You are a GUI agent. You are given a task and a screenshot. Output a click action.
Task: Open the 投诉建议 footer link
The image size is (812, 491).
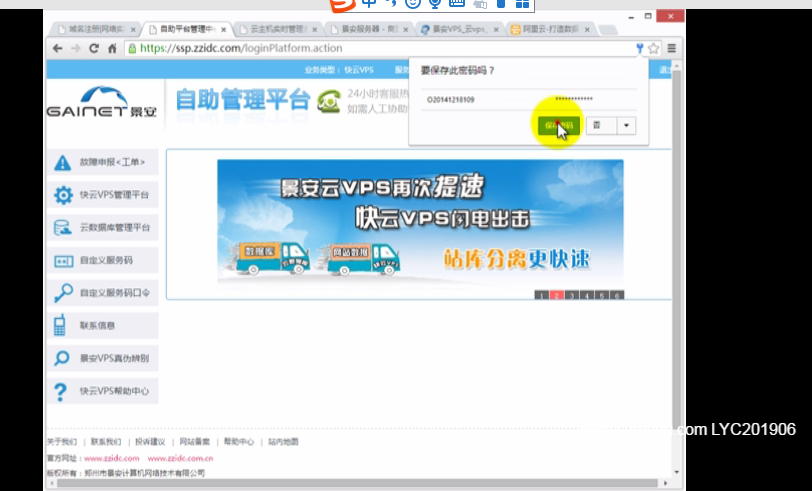[150, 442]
